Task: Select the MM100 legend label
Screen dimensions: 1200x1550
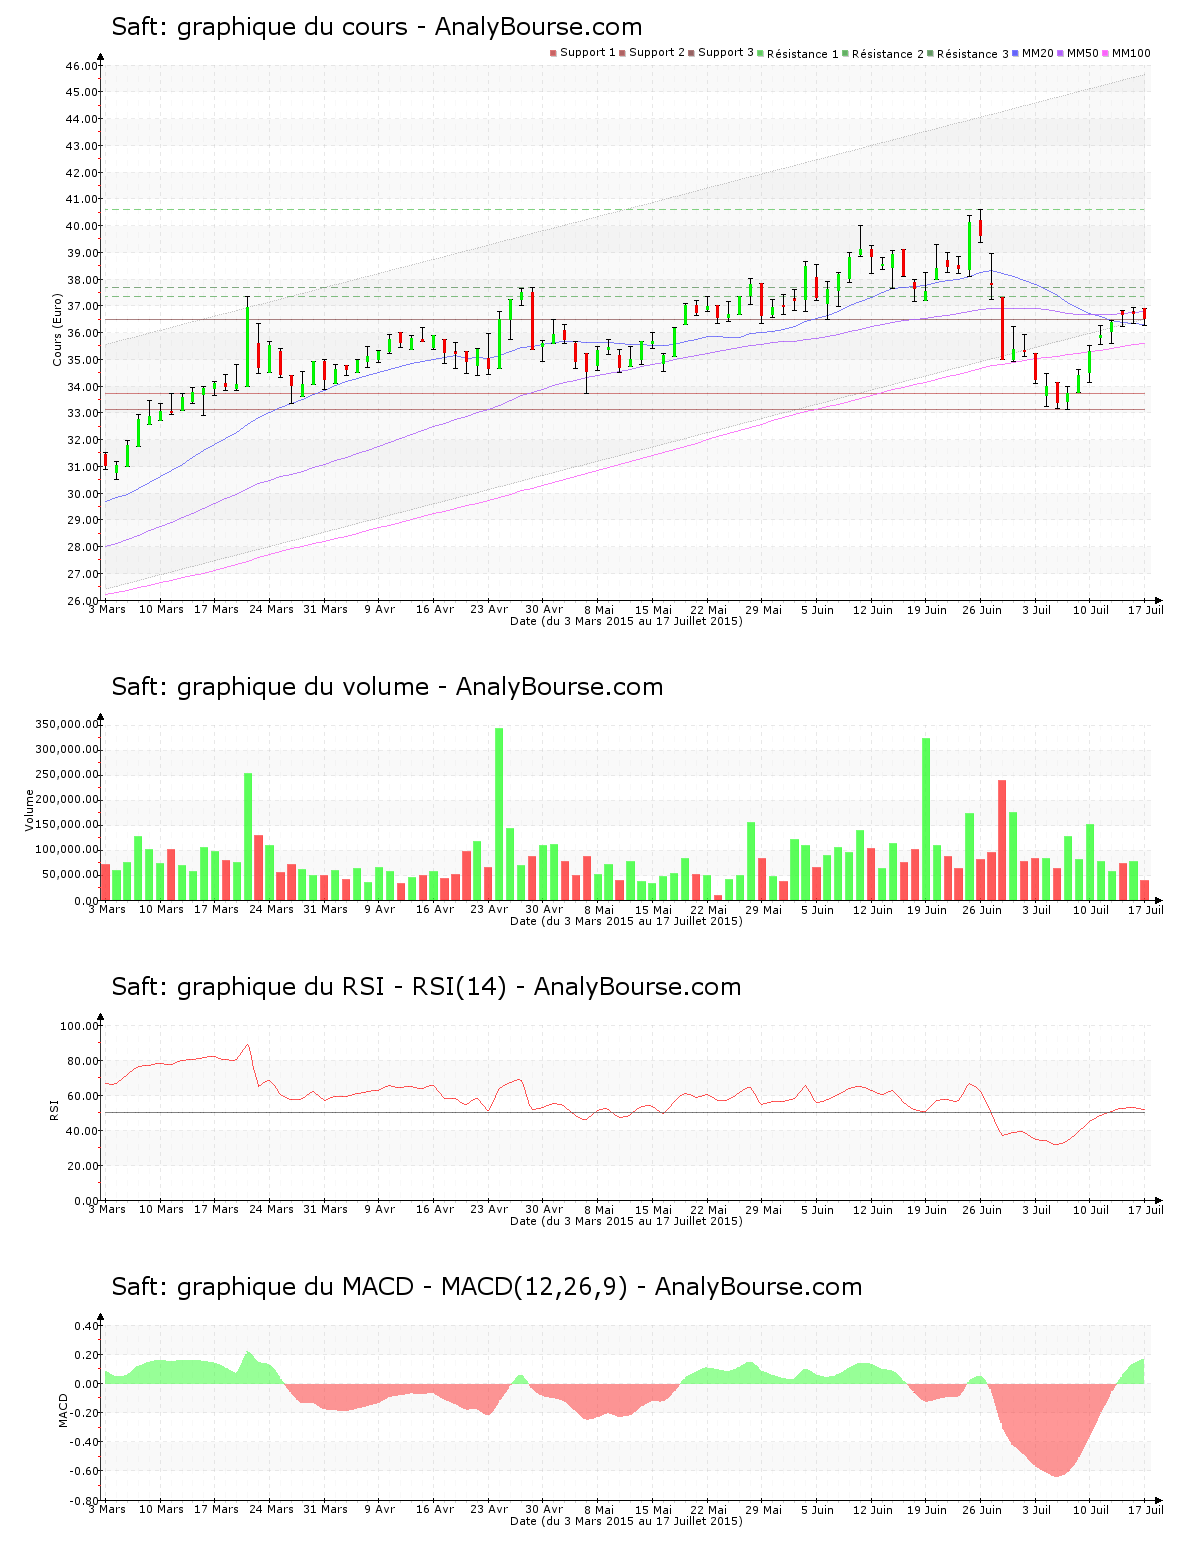Action: (1131, 53)
